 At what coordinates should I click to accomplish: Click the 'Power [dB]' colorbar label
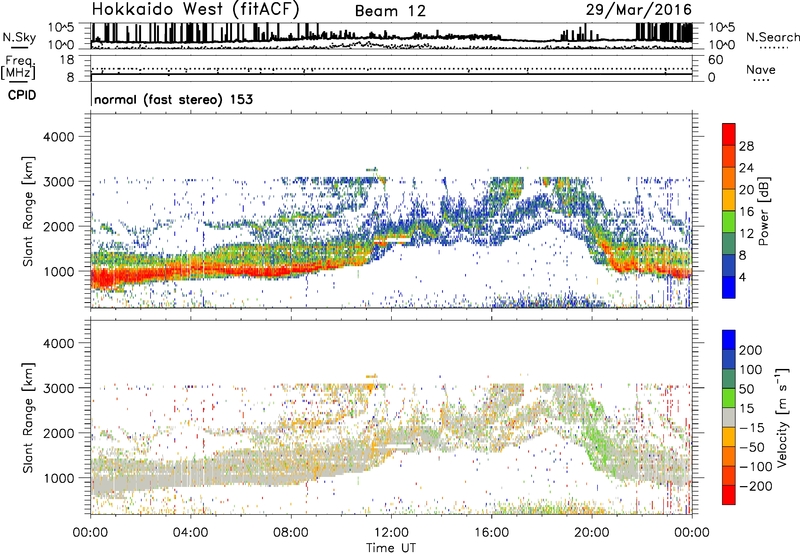click(x=764, y=211)
